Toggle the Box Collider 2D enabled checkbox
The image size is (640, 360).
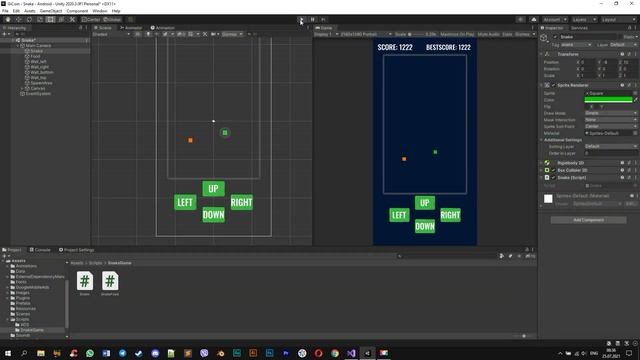pos(553,170)
